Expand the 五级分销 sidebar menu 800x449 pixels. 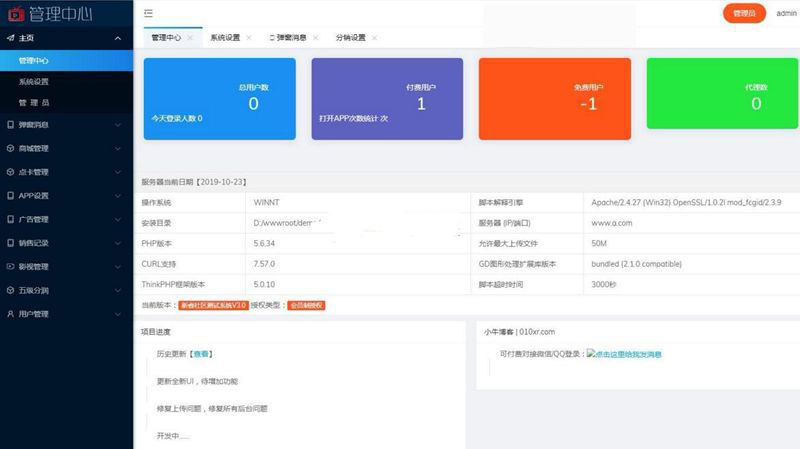click(118, 290)
